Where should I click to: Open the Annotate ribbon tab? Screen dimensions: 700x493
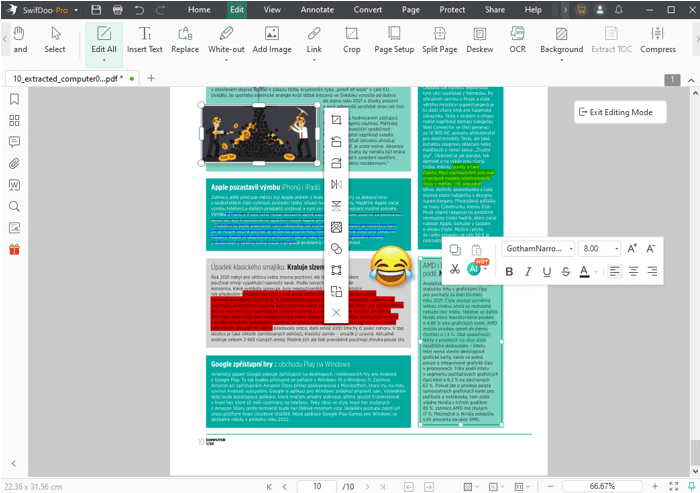[317, 10]
